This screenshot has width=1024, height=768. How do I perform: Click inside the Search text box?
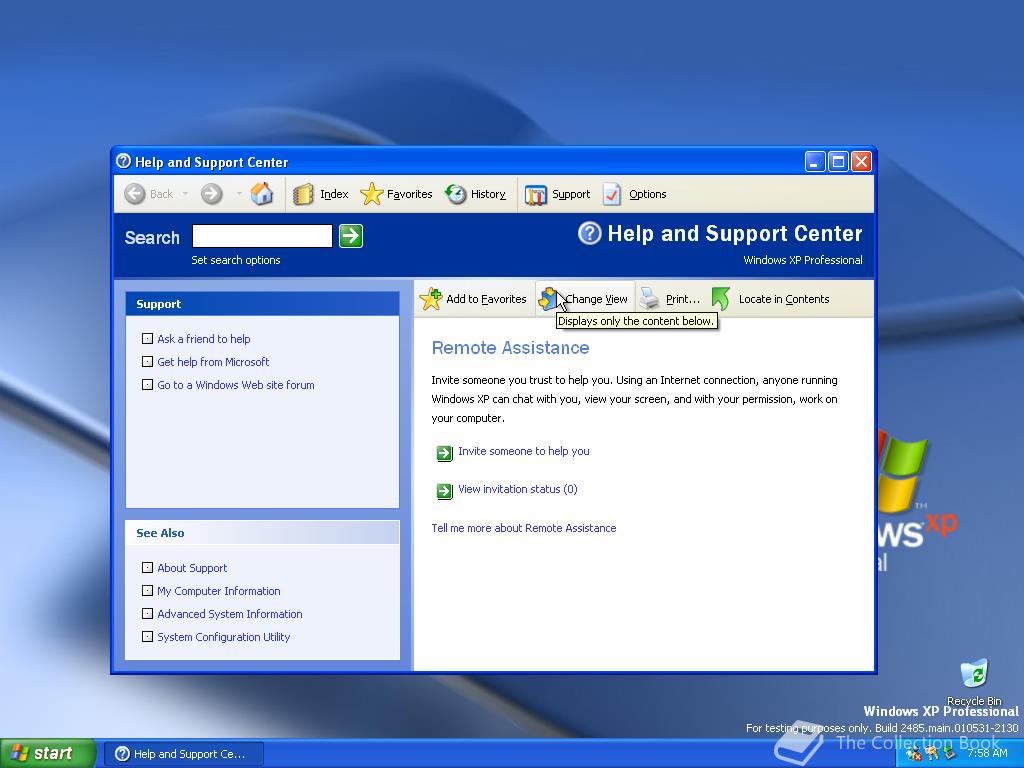tap(263, 236)
